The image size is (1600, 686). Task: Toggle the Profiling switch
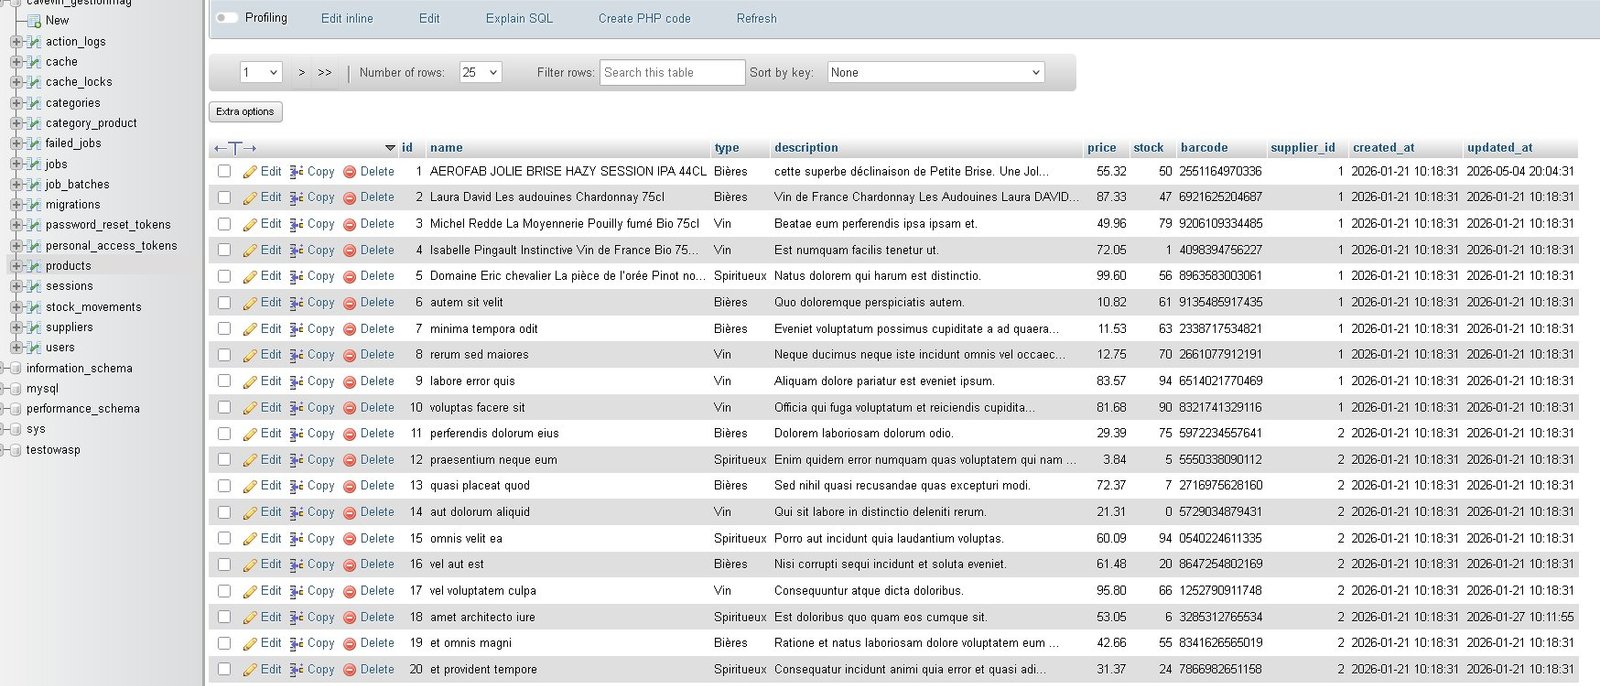[227, 18]
